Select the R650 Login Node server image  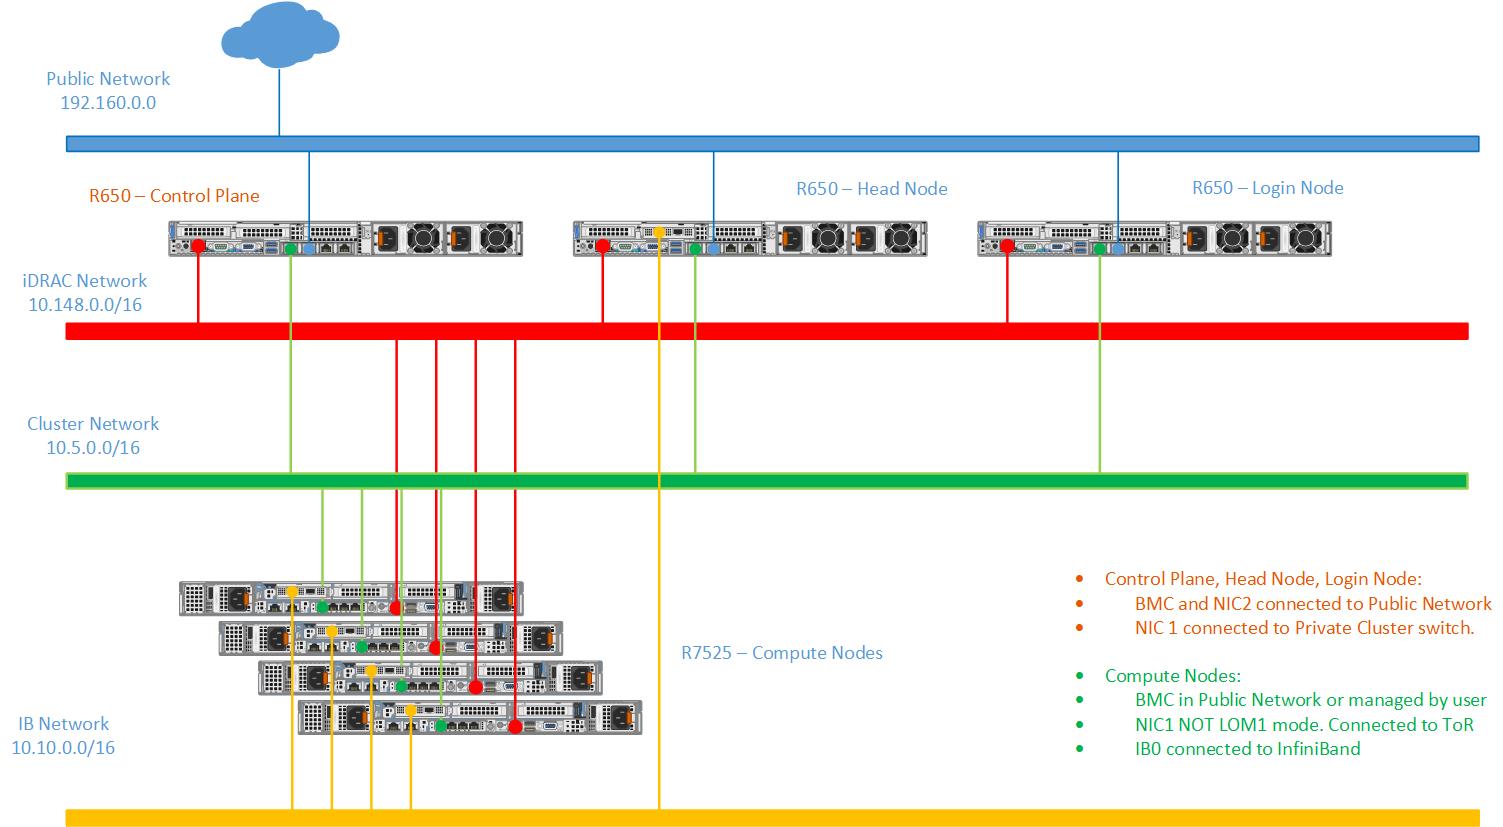coord(1154,239)
